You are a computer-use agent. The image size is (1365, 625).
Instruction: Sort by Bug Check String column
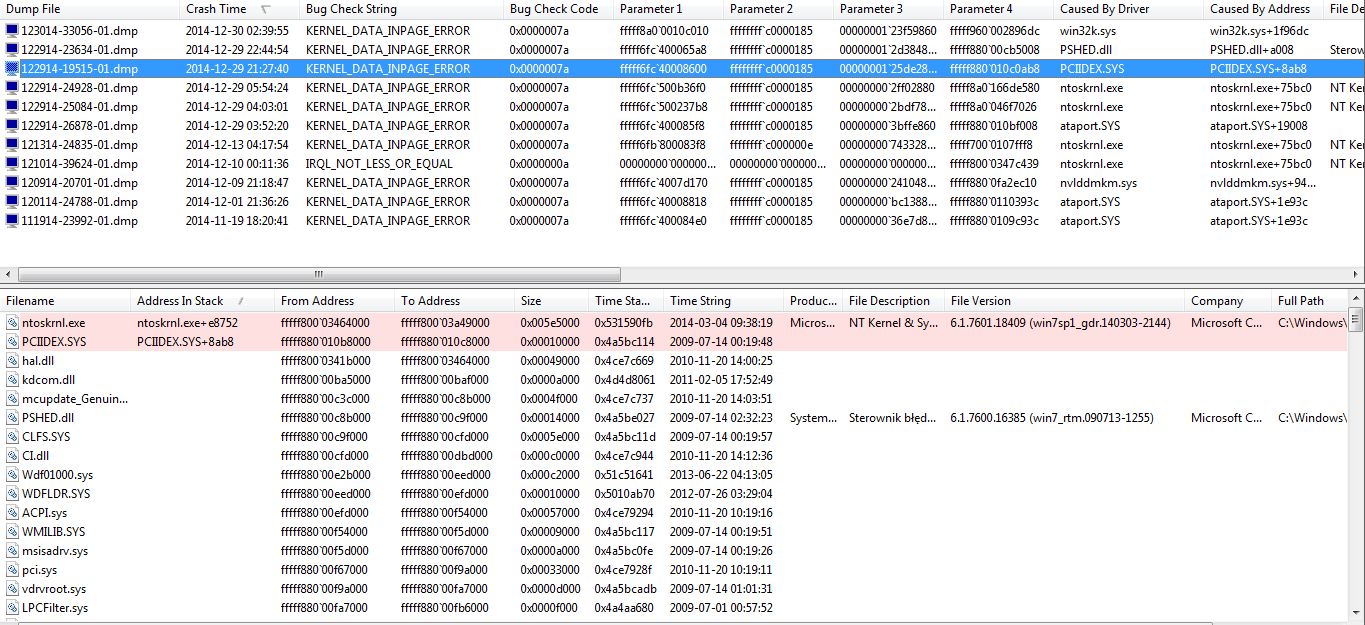click(x=402, y=9)
